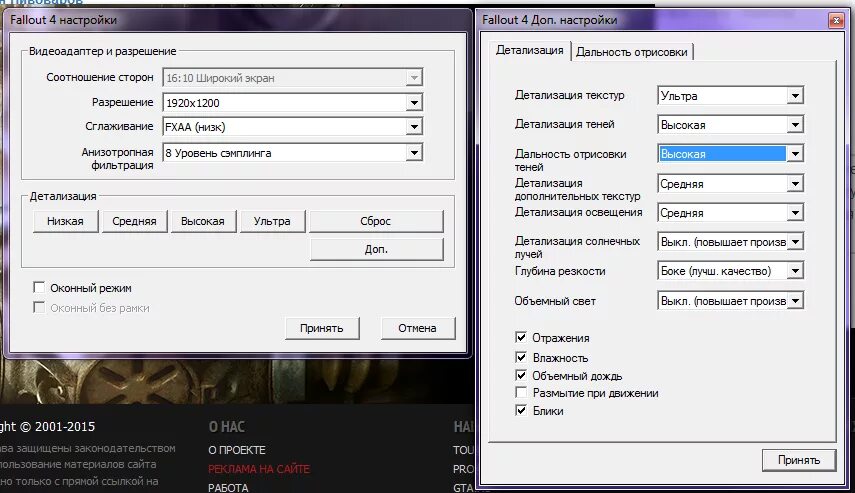
Task: Click the Детализация группа label in settings
Action: point(63,196)
